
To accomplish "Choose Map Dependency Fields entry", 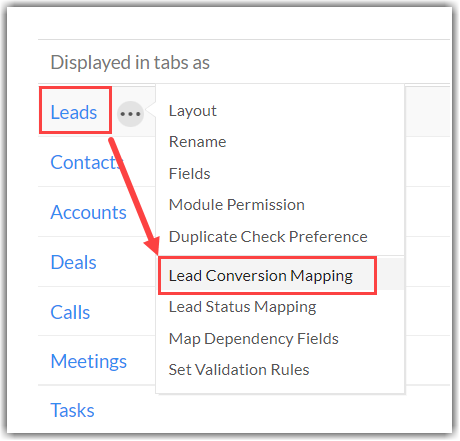I will 254,339.
